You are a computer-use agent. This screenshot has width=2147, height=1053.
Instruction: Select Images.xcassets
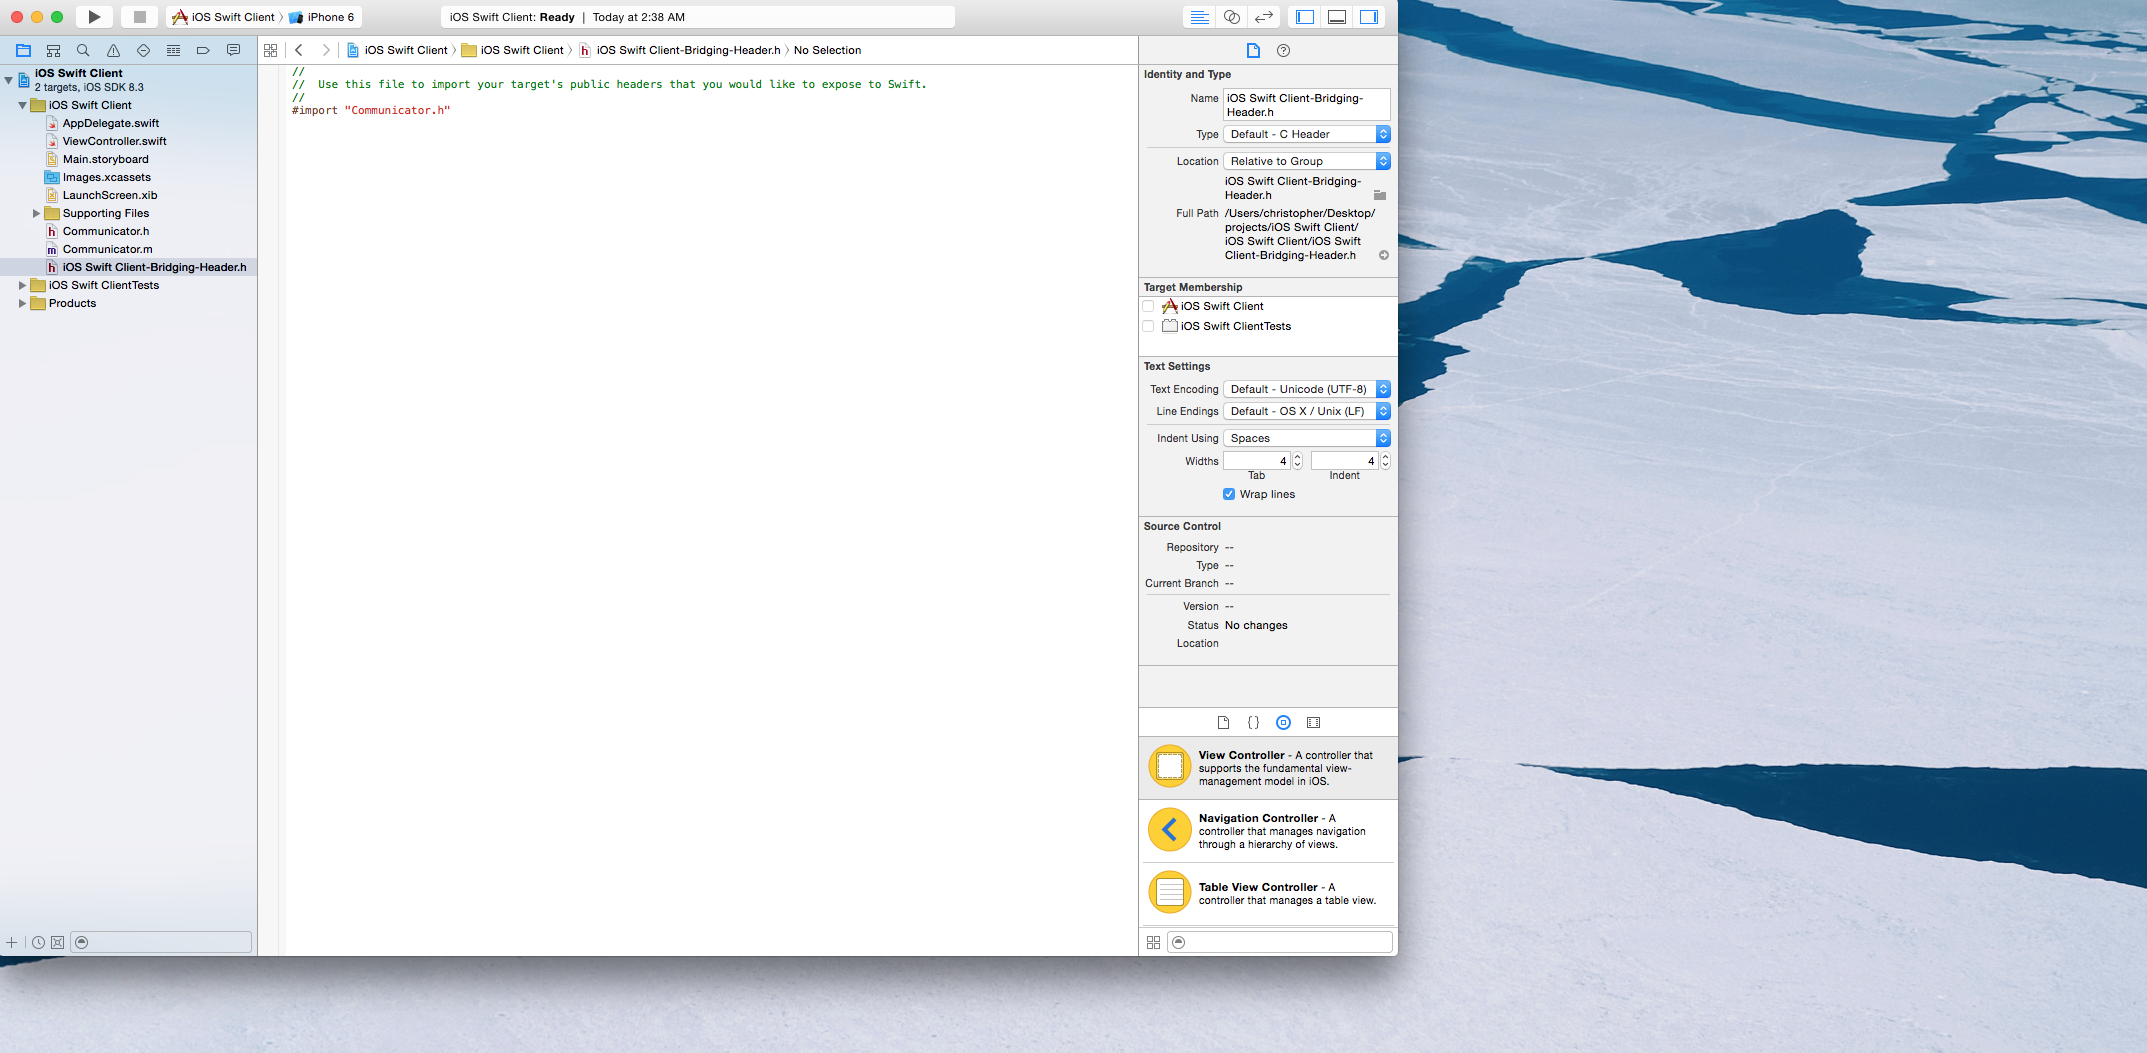pos(106,177)
